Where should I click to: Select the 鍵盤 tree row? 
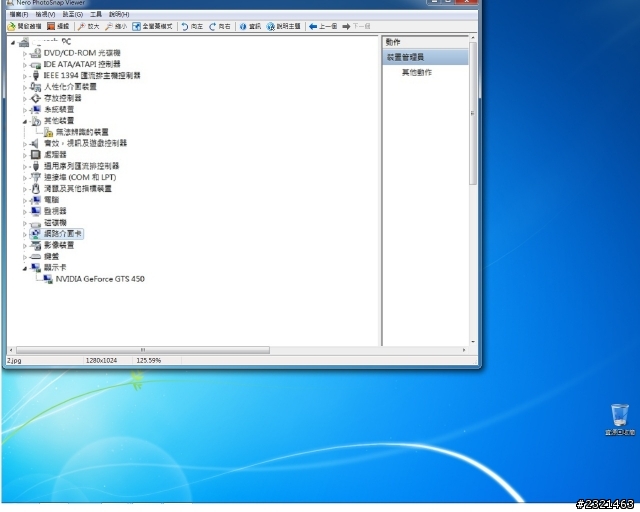click(x=51, y=256)
